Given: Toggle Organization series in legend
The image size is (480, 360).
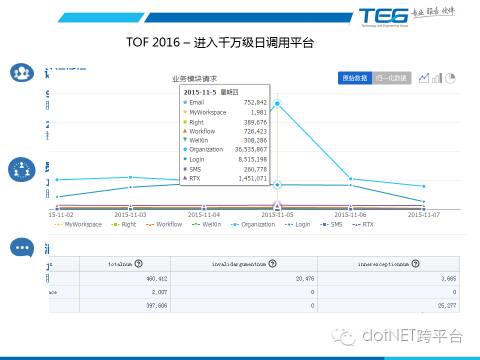Looking at the screenshot, I should [x=253, y=224].
